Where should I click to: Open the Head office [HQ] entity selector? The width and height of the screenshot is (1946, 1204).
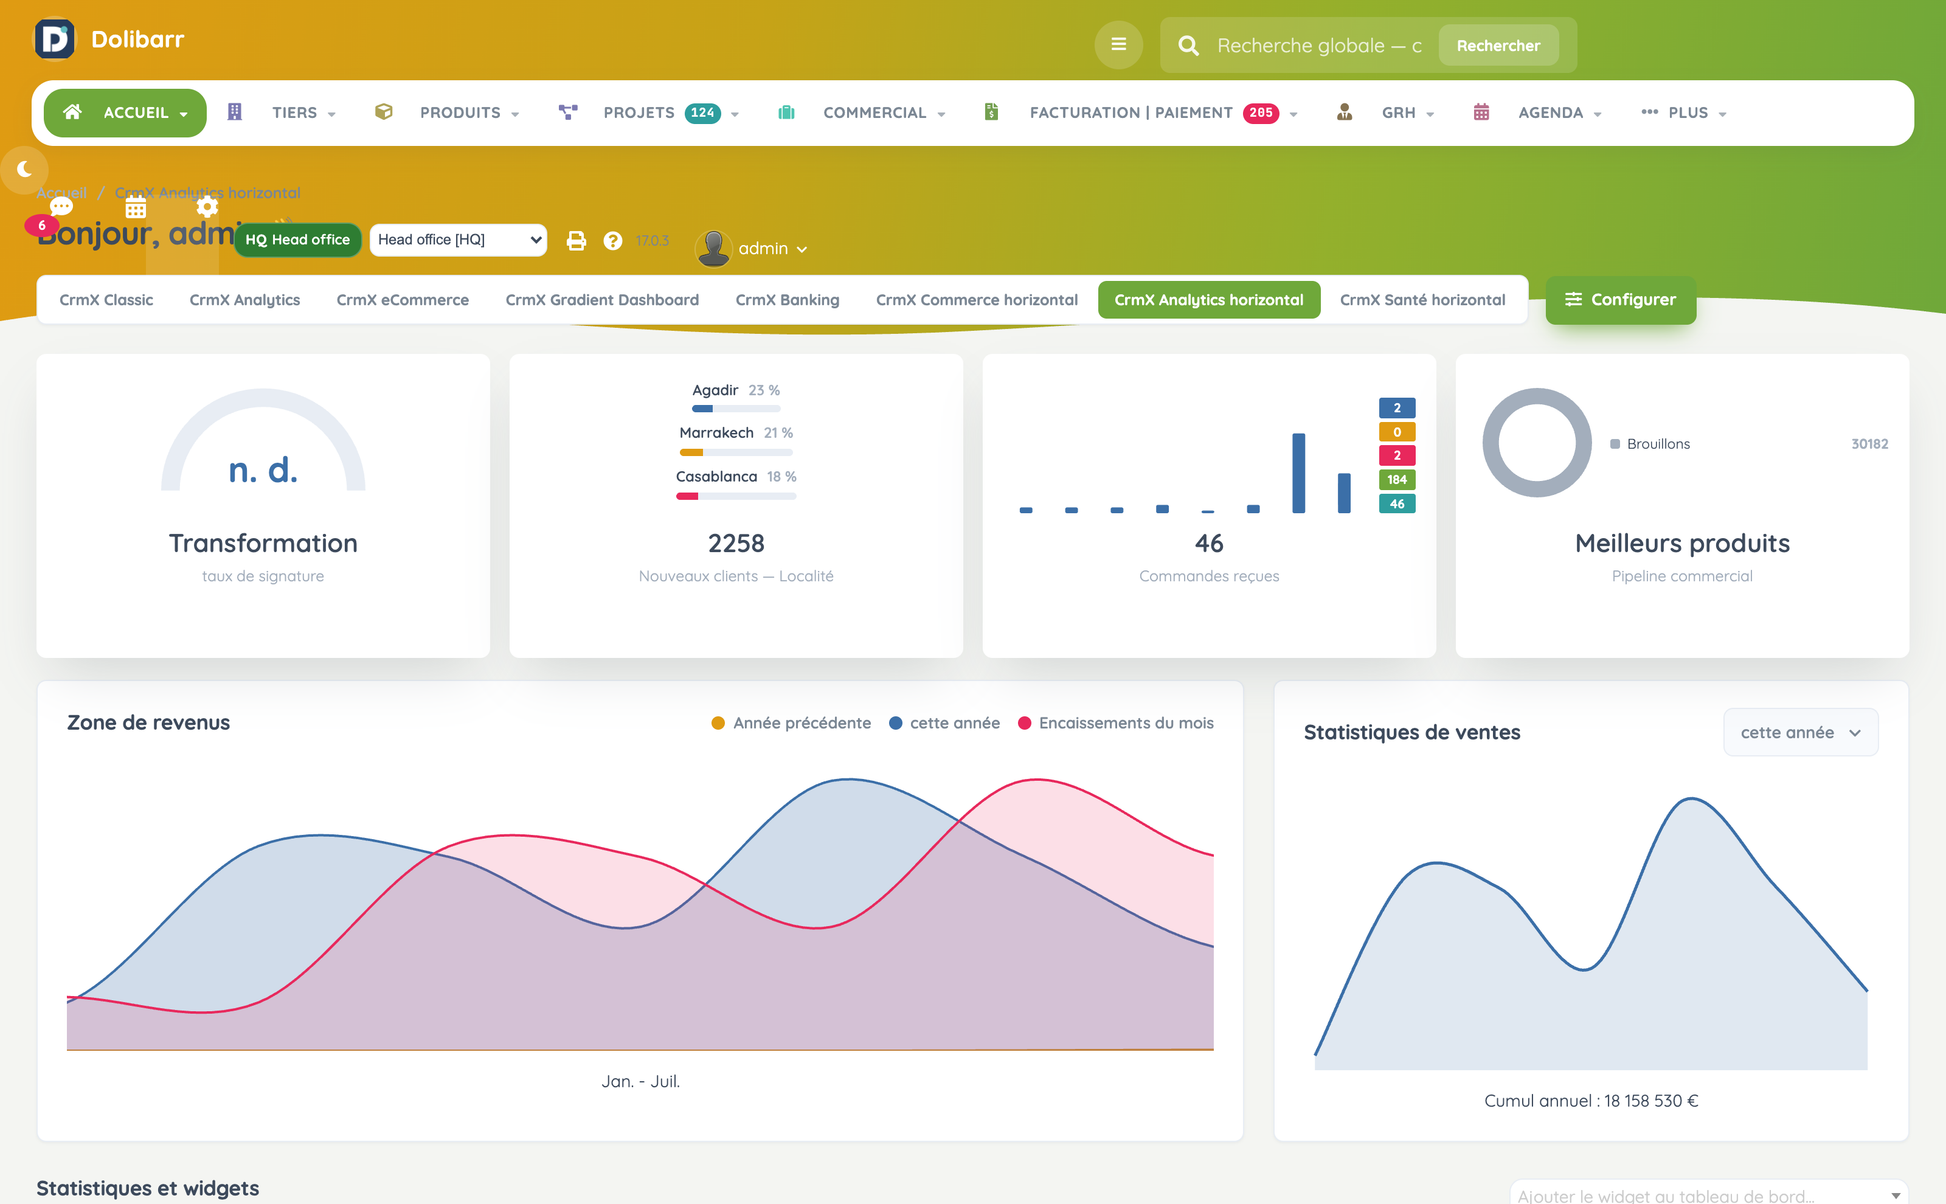[x=458, y=240]
